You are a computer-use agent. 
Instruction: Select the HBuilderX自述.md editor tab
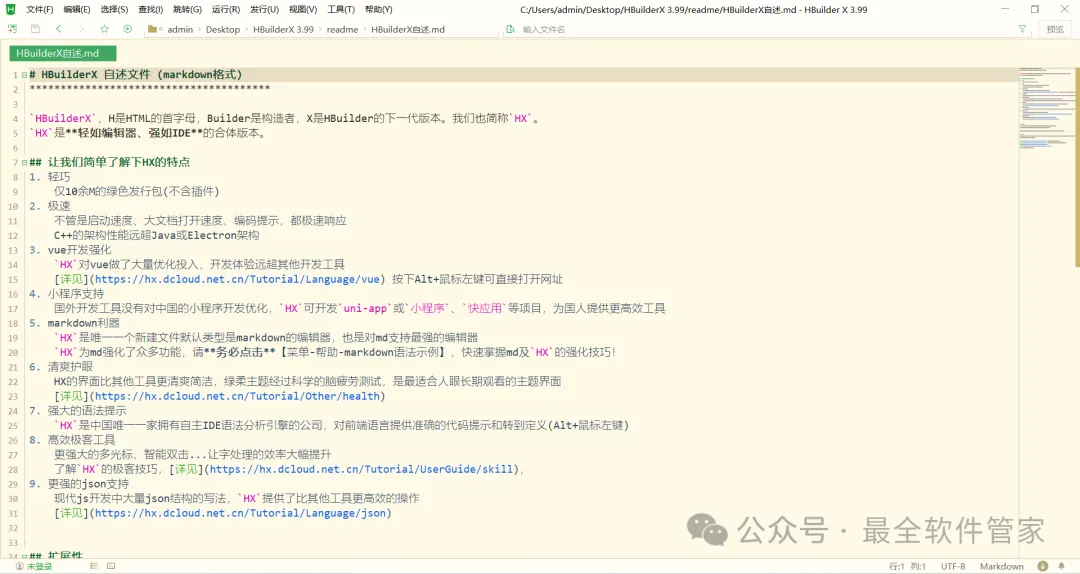pyautogui.click(x=63, y=53)
